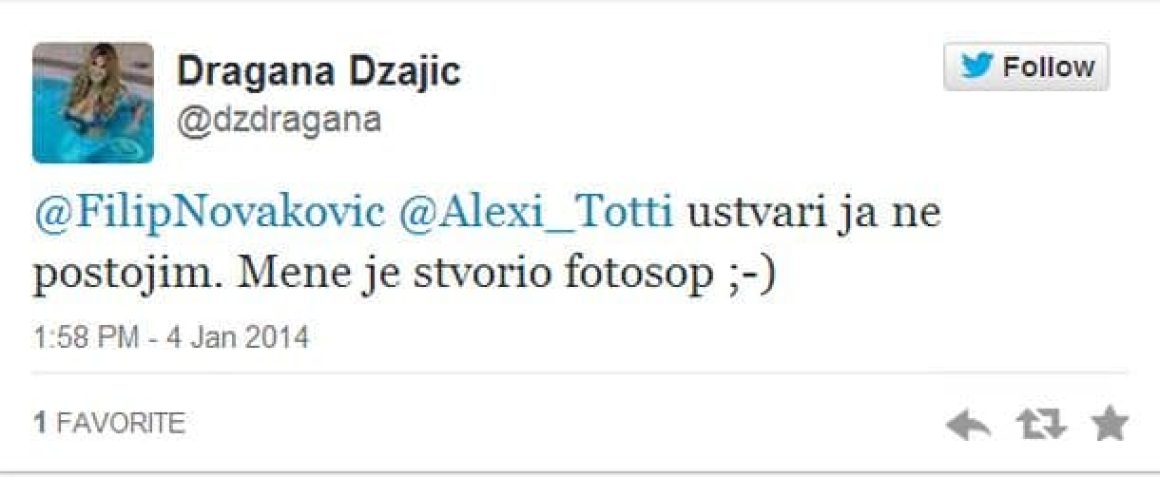The image size is (1160, 477).
Task: Open Dragana Dzajic's profile picture
Action: coord(92,102)
